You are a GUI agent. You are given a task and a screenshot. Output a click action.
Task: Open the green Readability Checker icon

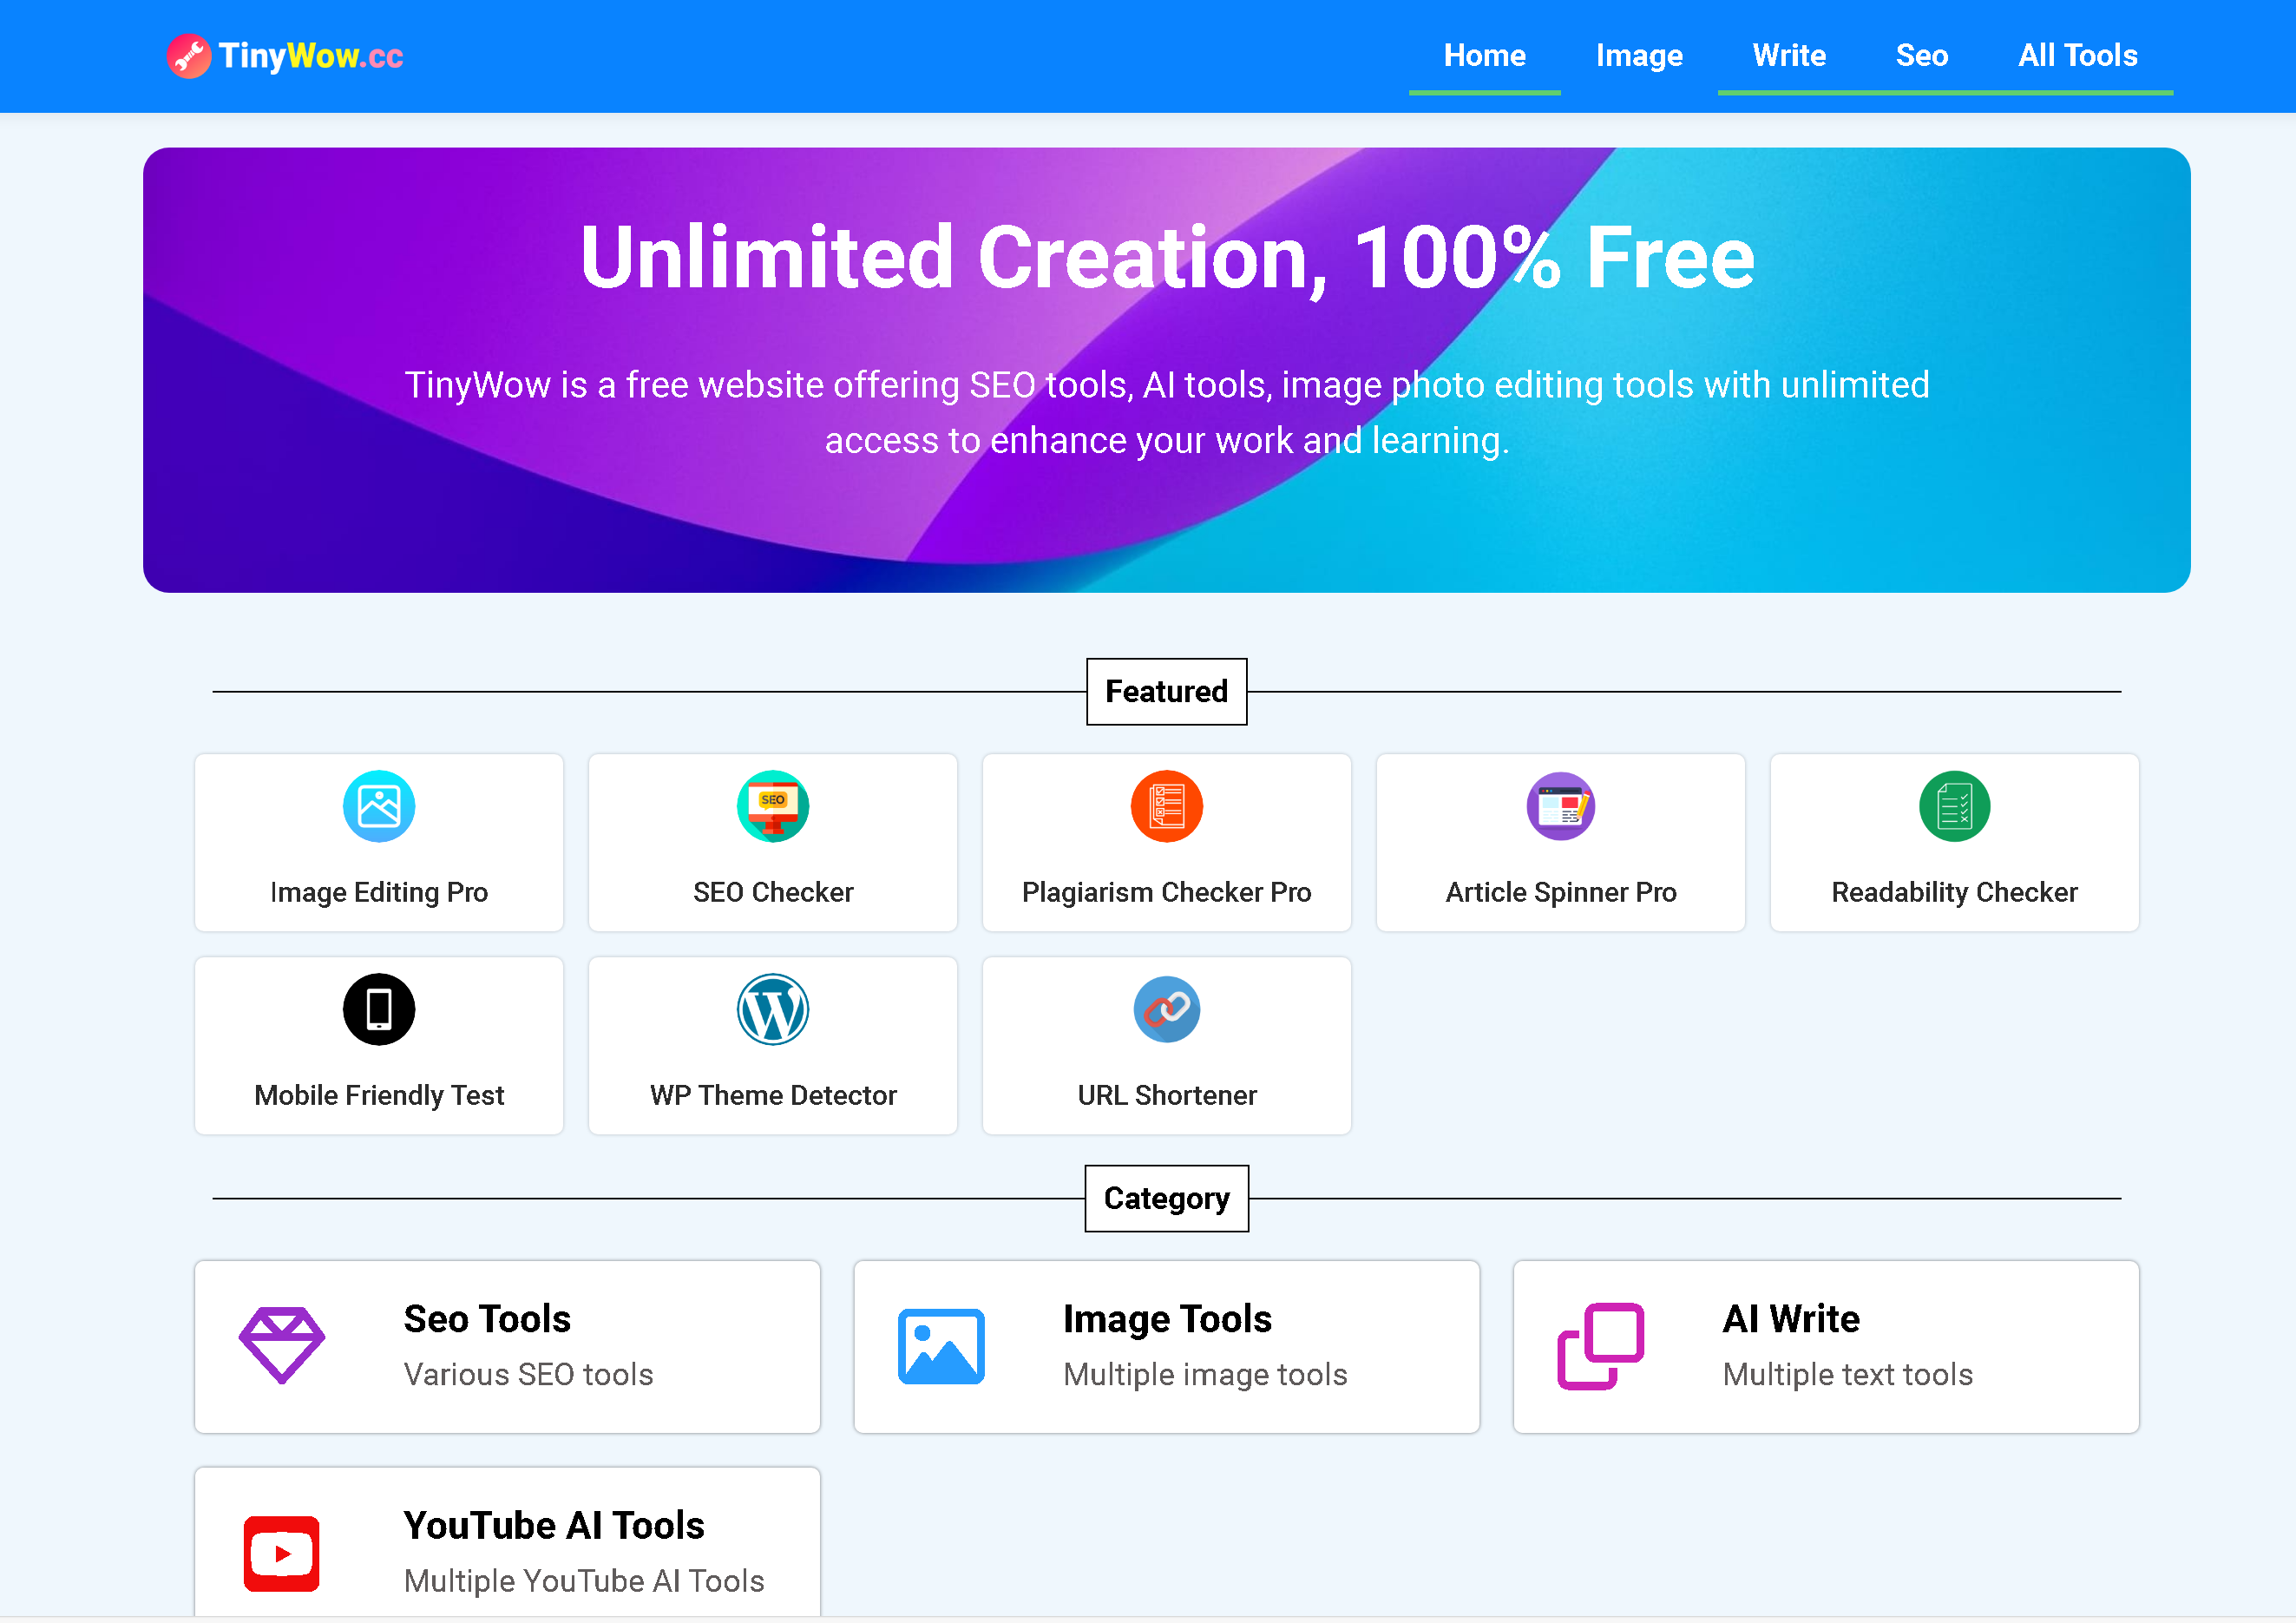[x=1955, y=806]
